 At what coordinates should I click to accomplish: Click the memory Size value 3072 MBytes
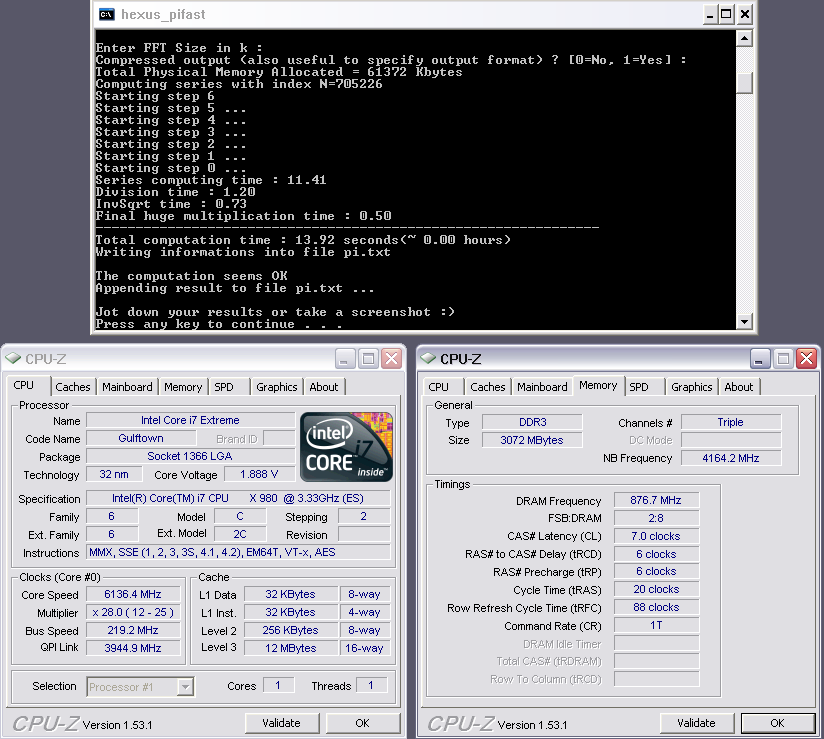(x=532, y=440)
